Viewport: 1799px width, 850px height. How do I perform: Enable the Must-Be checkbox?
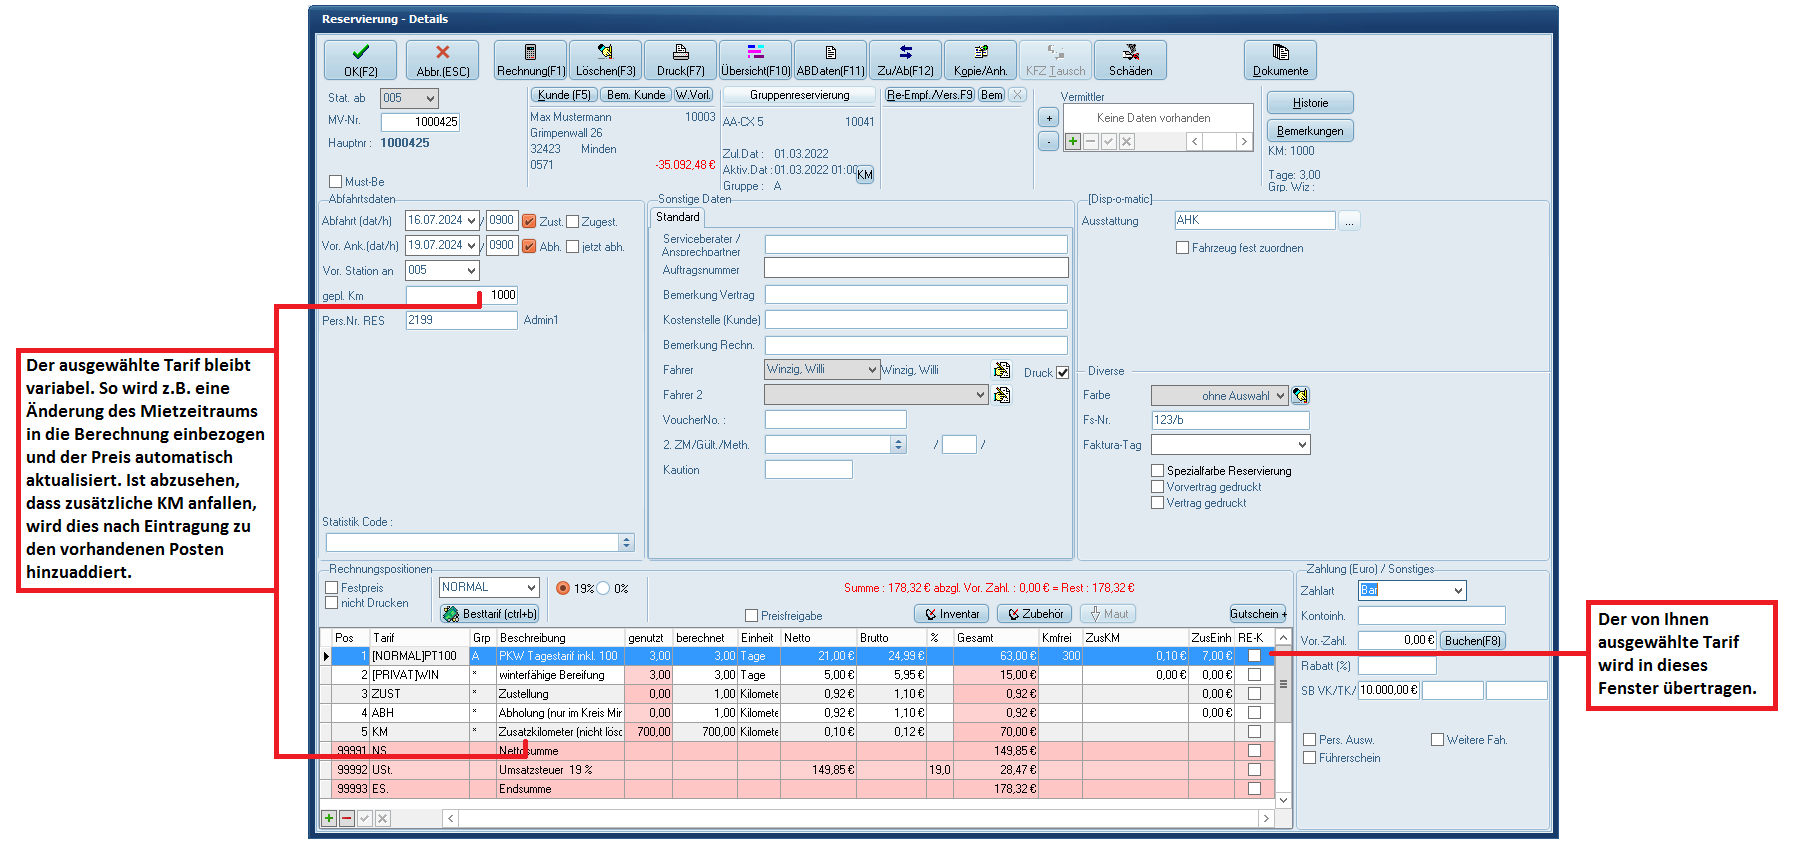click(336, 182)
